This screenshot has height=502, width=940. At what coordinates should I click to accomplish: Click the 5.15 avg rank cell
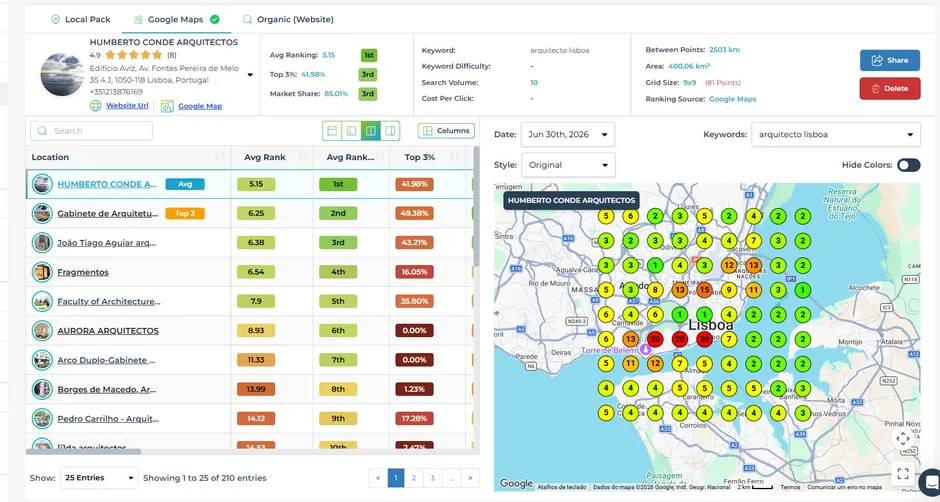[x=256, y=184]
